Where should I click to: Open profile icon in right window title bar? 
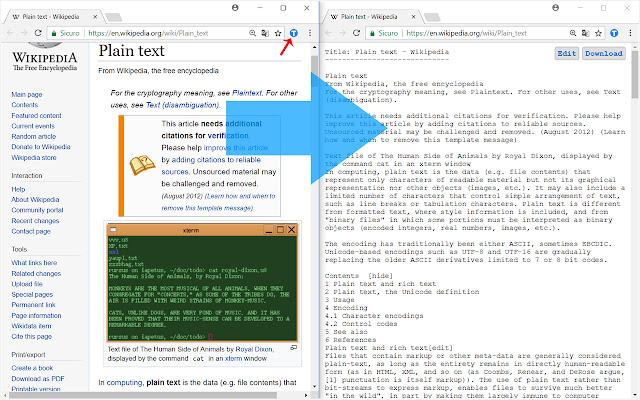point(556,8)
